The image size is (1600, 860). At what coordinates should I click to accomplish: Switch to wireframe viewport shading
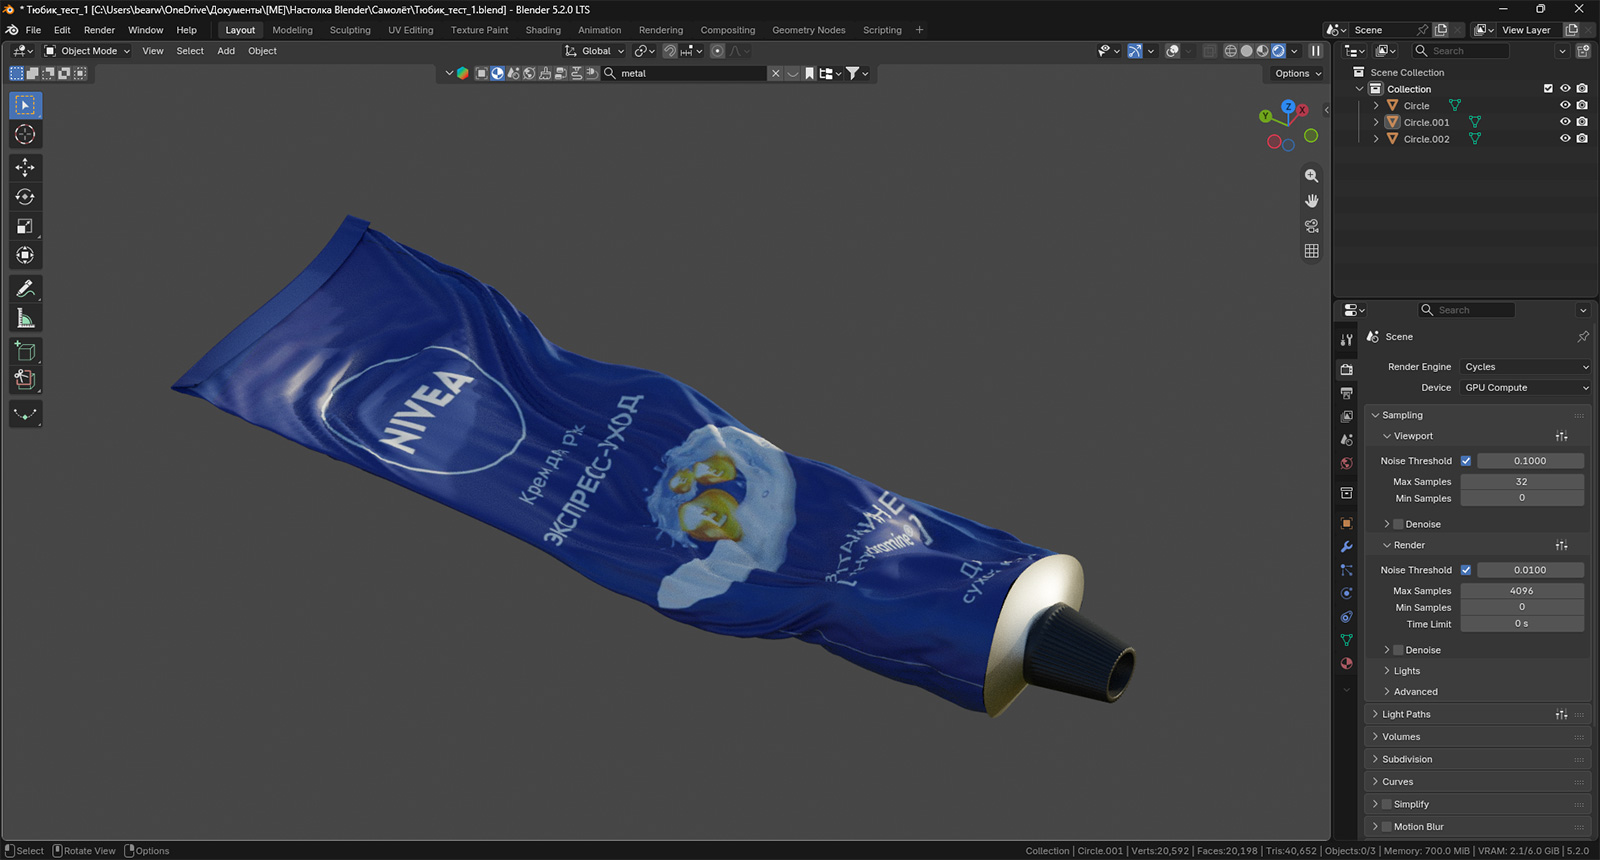coord(1231,51)
